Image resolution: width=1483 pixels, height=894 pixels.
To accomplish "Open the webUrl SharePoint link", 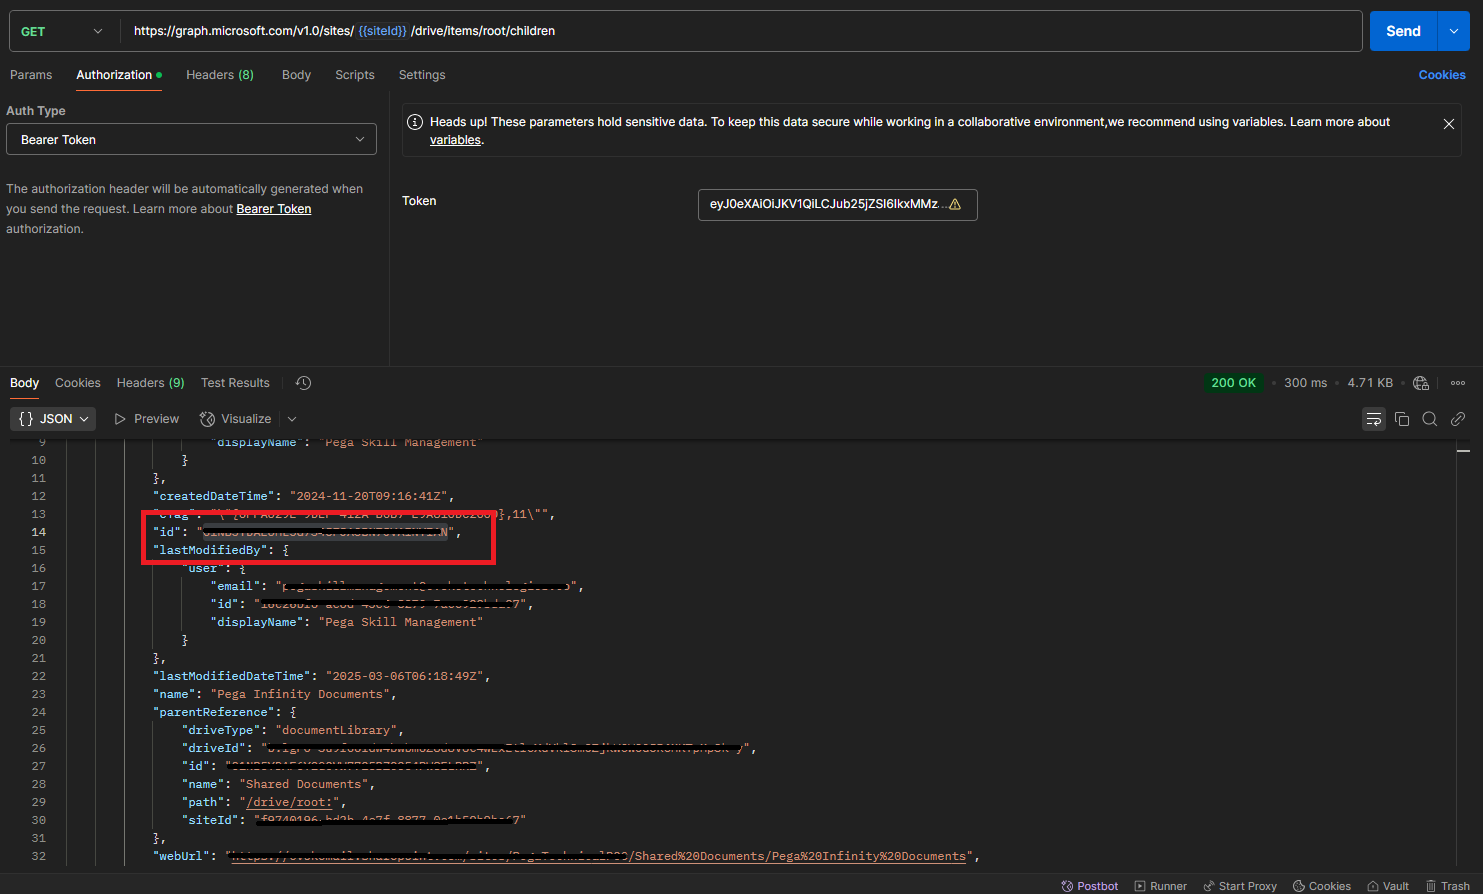I will tap(600, 856).
